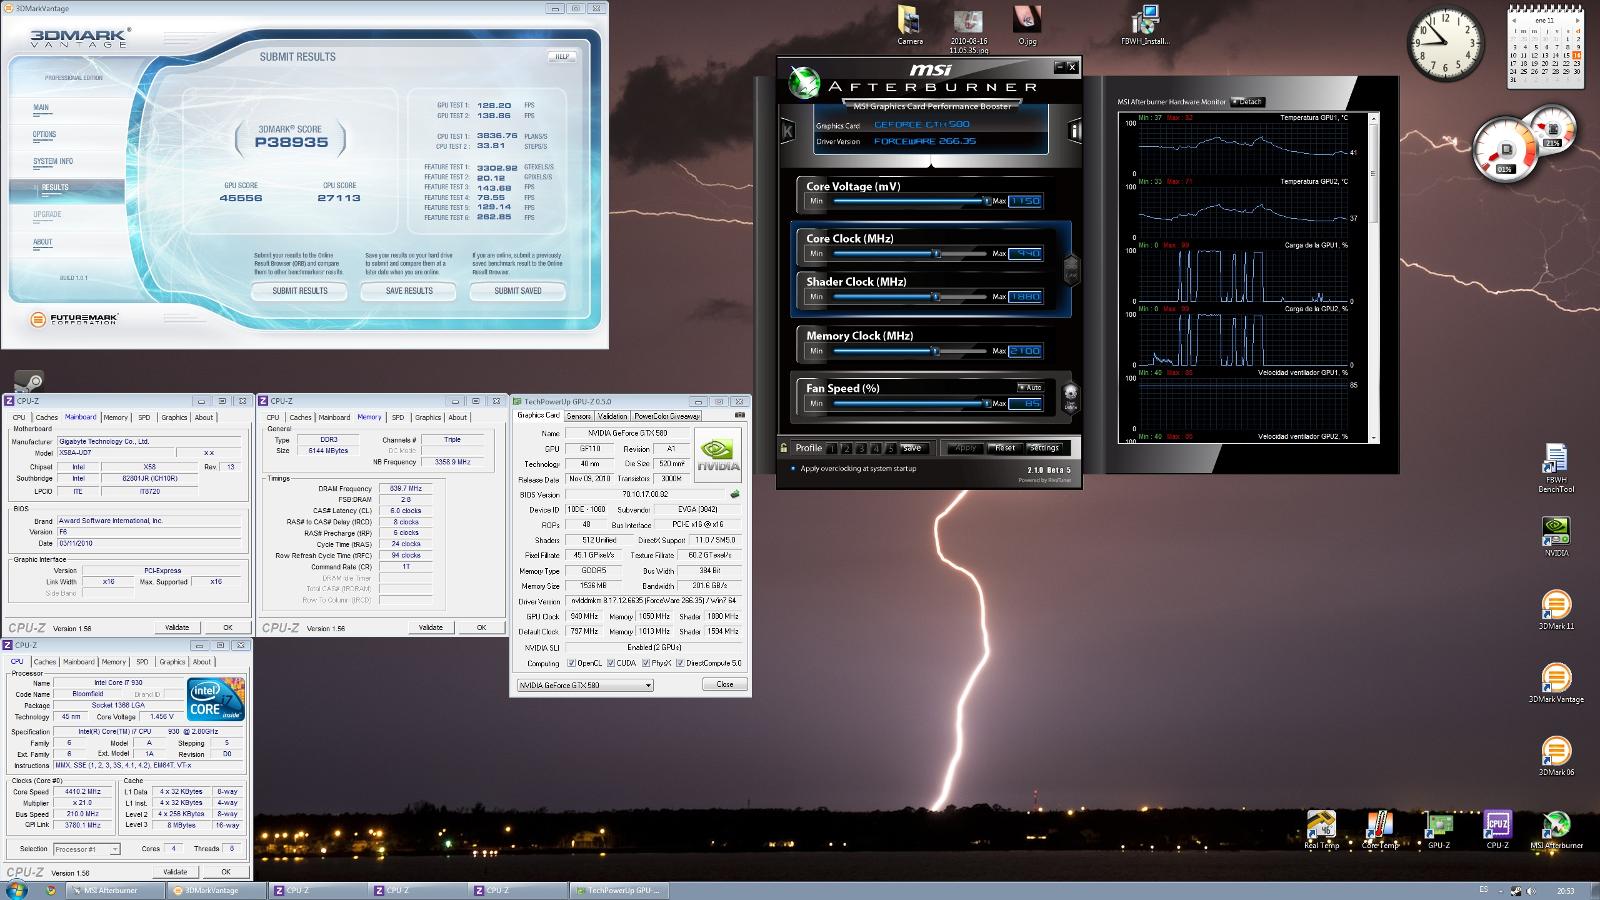Image resolution: width=1600 pixels, height=900 pixels.
Task: Click the BIOS save chip icon in GPU-Z
Action: click(x=735, y=494)
